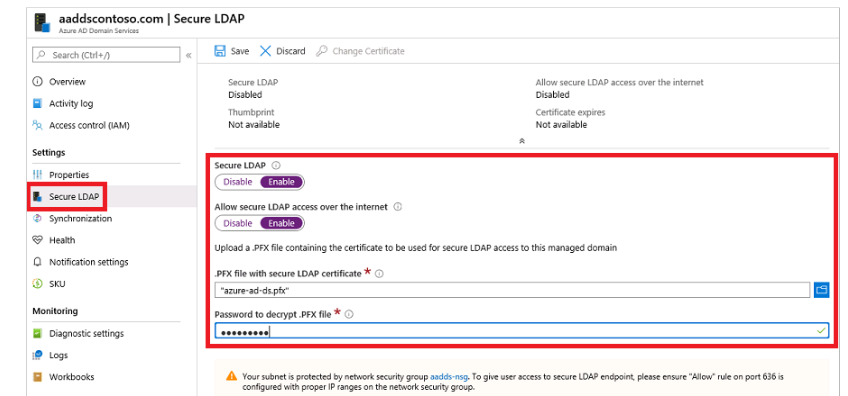
Task: Open Logs under Monitoring
Action: point(58,355)
